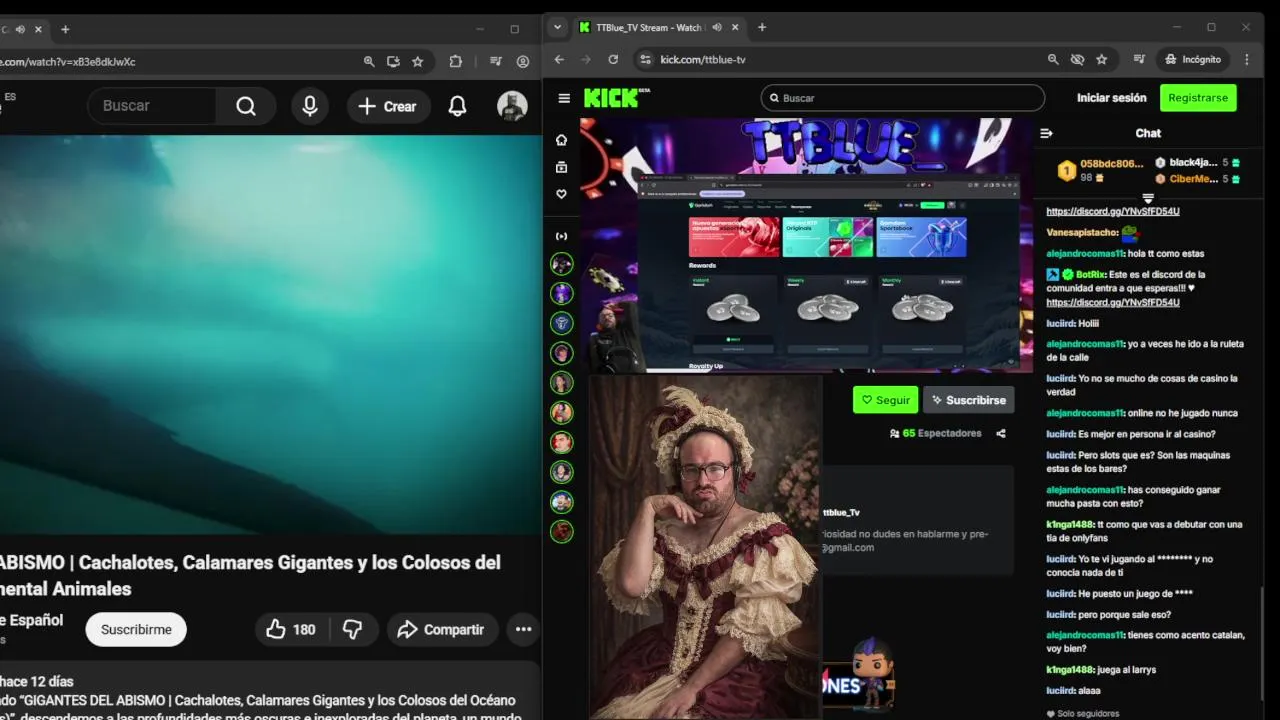
Task: Close the TTBlue_TV Stream tab
Action: pos(736,27)
